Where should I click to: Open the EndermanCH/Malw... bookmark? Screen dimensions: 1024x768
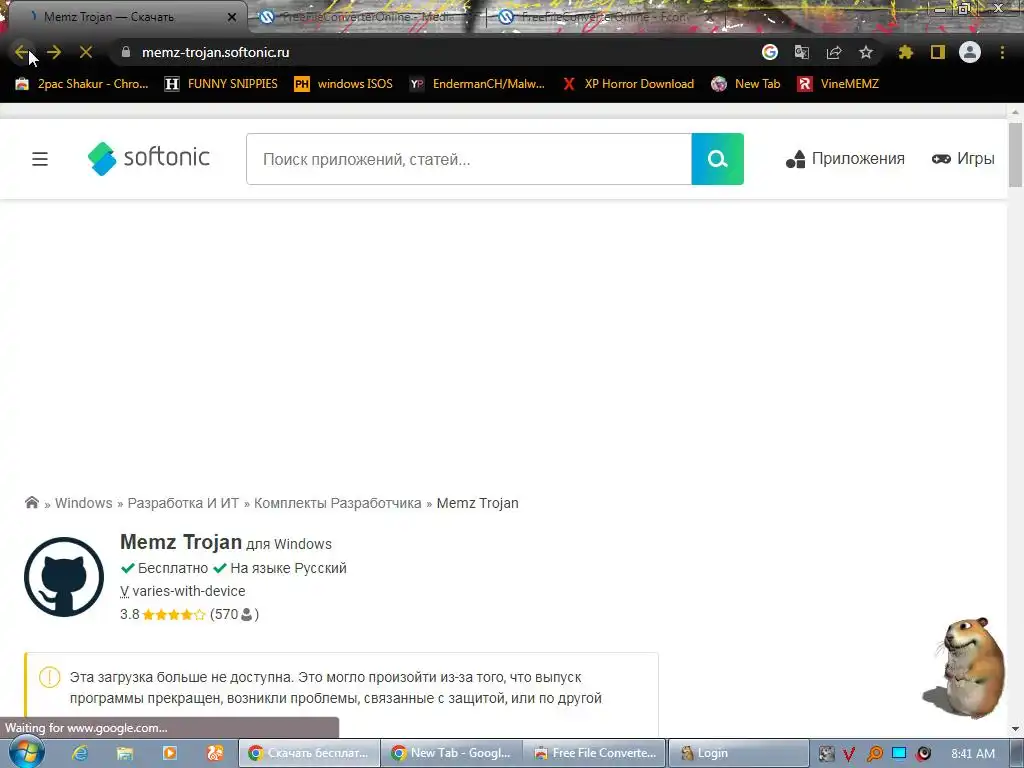477,84
